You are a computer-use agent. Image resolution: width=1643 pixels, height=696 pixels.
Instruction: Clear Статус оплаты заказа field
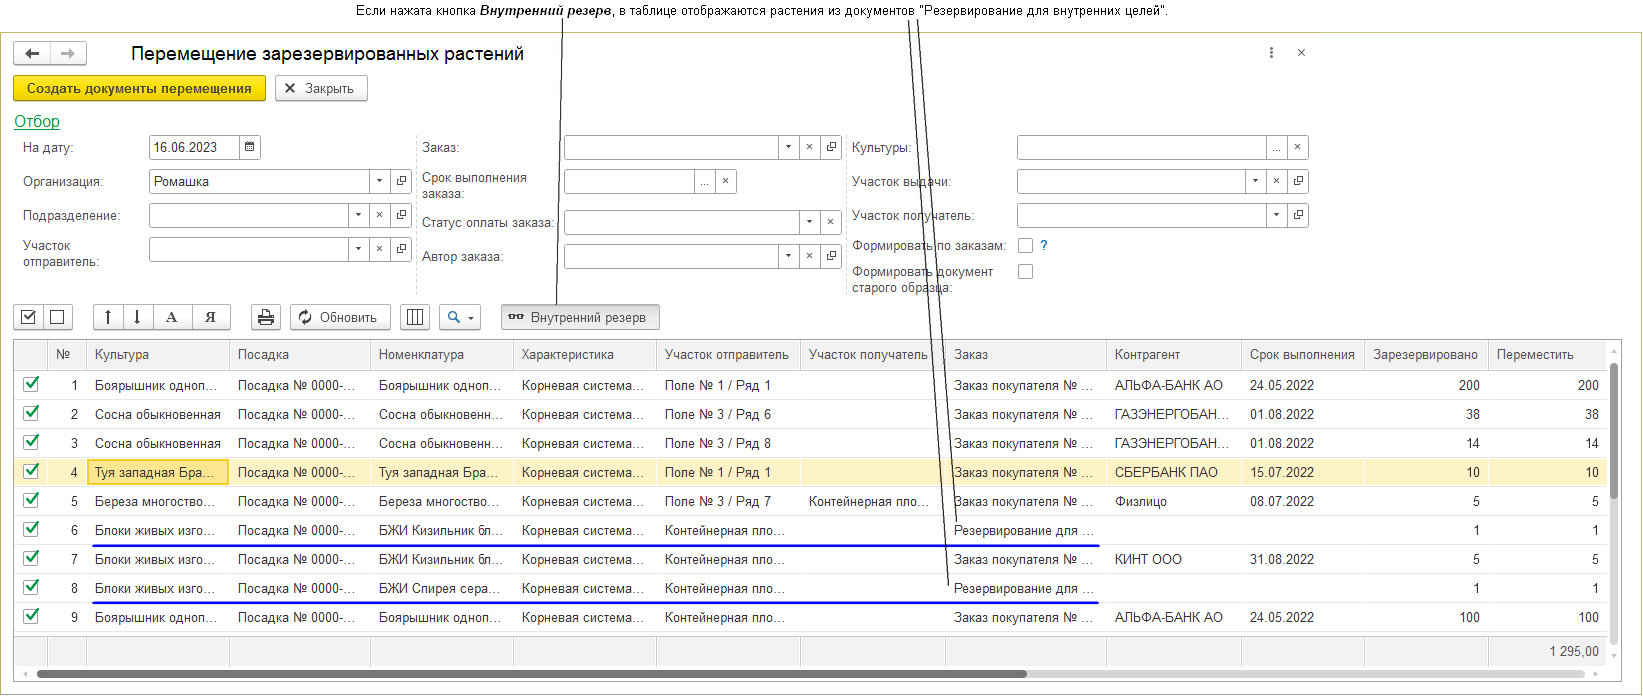(831, 222)
